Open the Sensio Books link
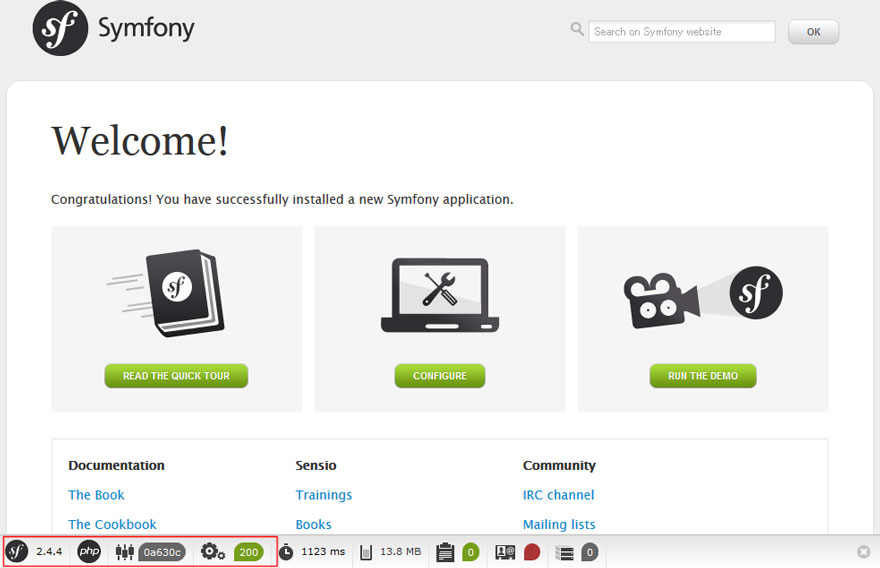This screenshot has width=880, height=568. pos(313,524)
